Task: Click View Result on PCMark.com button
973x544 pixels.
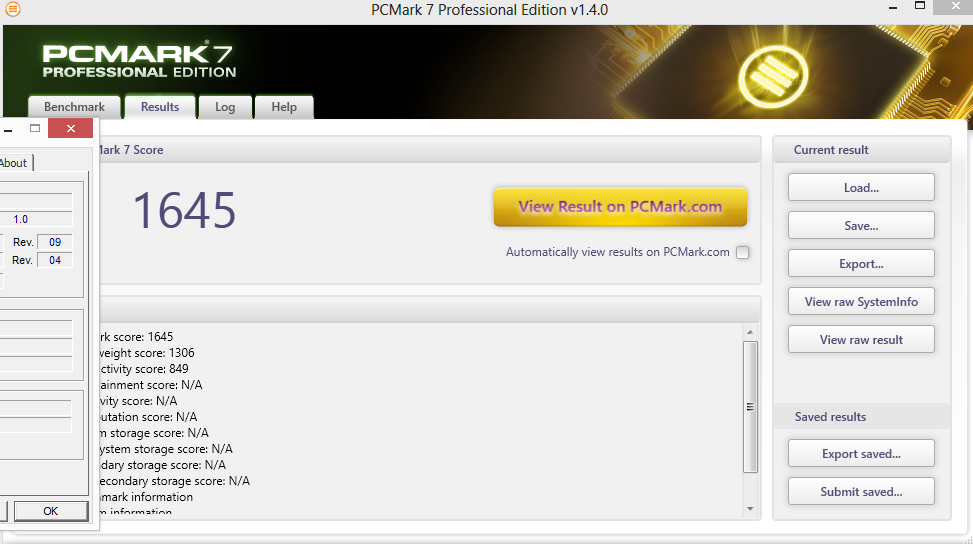Action: coord(620,207)
